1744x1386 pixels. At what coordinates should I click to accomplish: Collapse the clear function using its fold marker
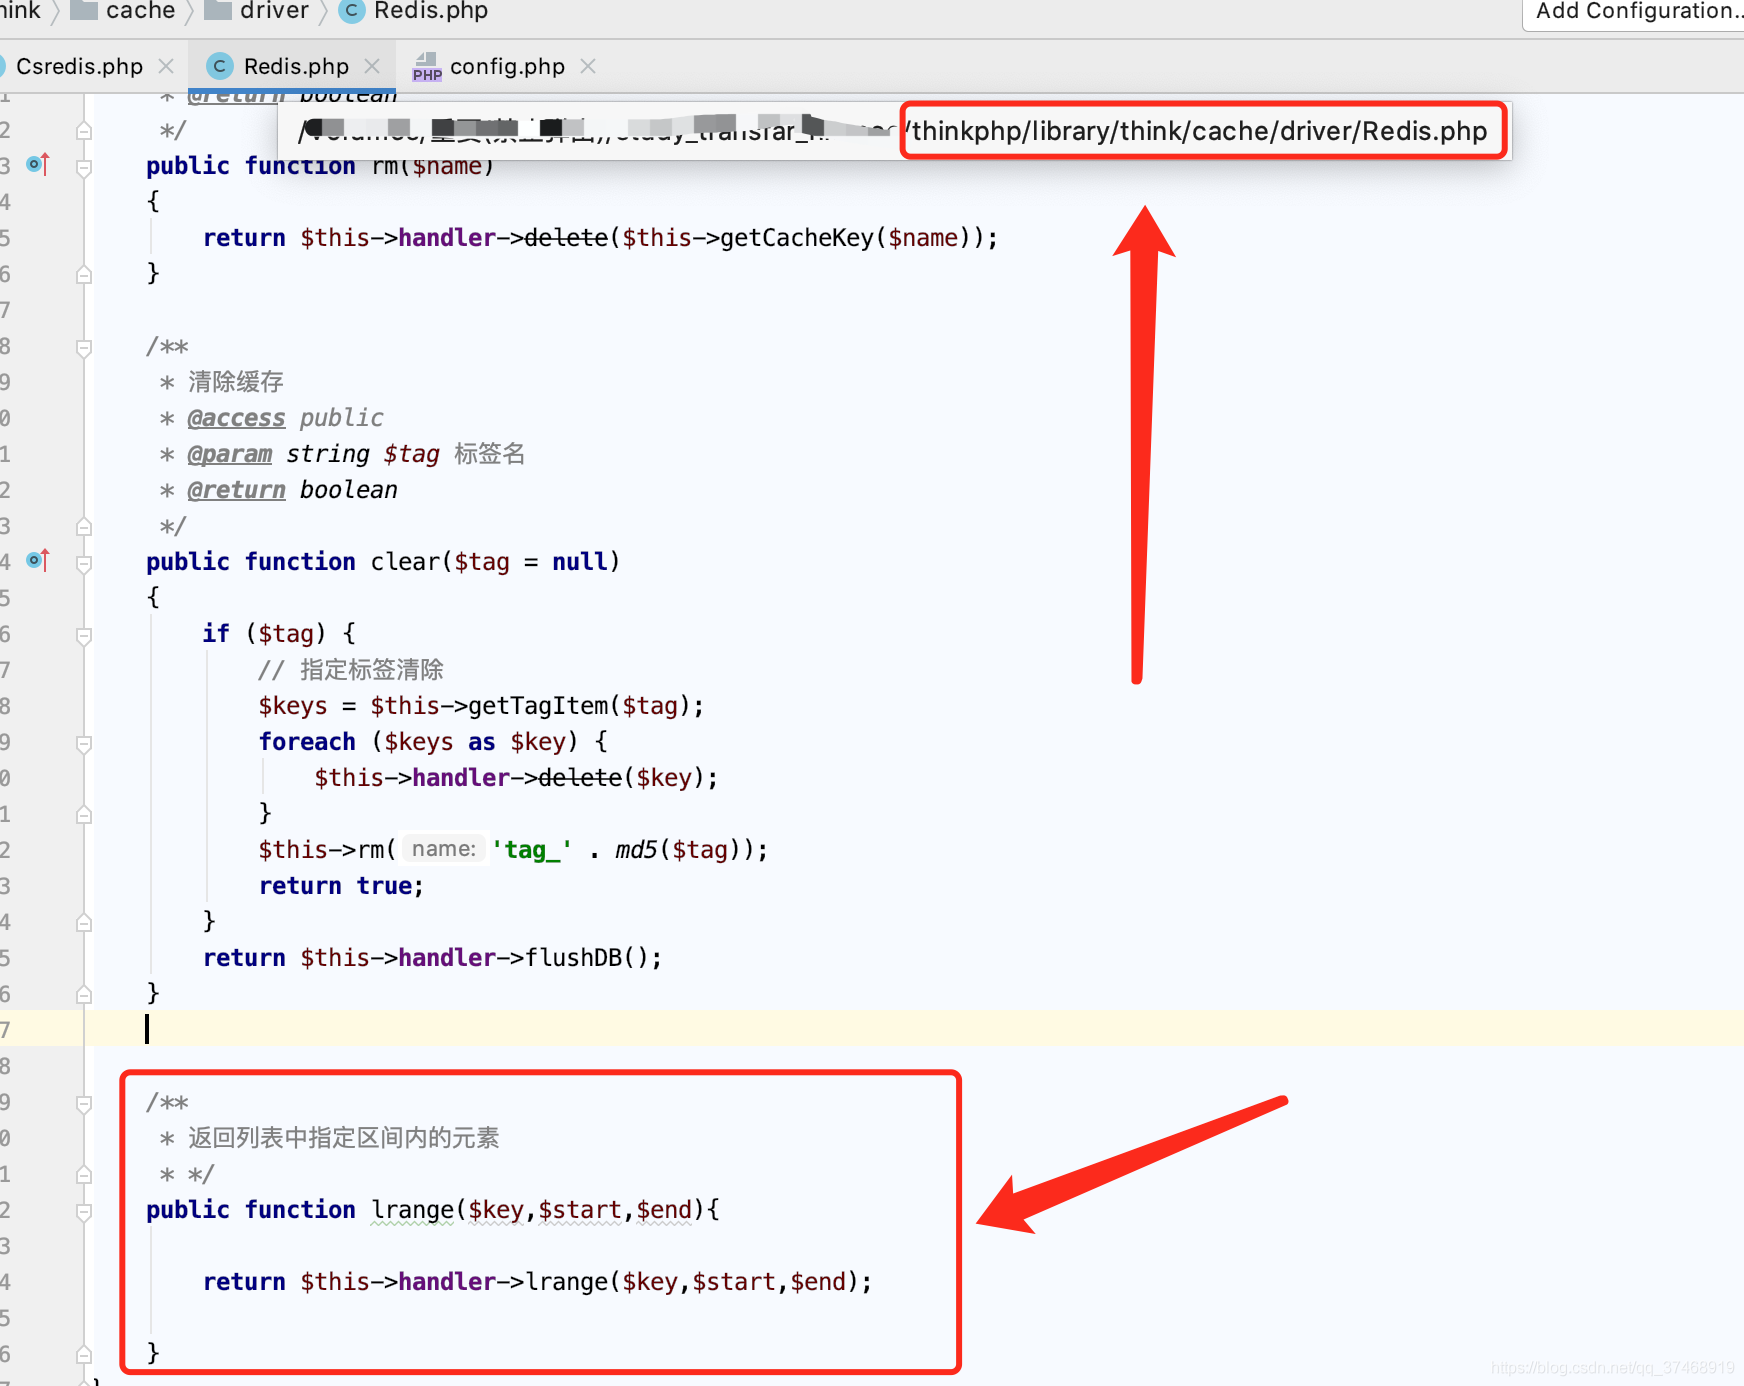tap(84, 563)
